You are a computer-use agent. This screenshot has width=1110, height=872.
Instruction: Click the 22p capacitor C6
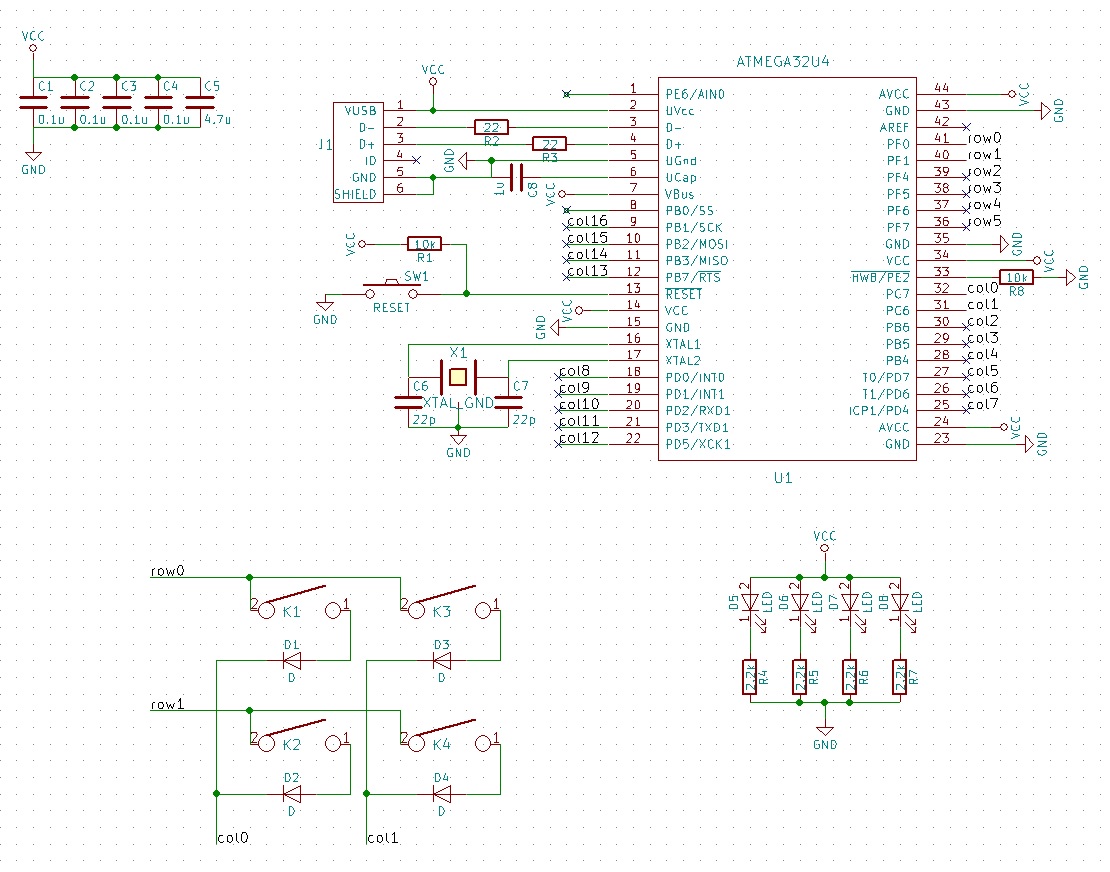point(408,402)
